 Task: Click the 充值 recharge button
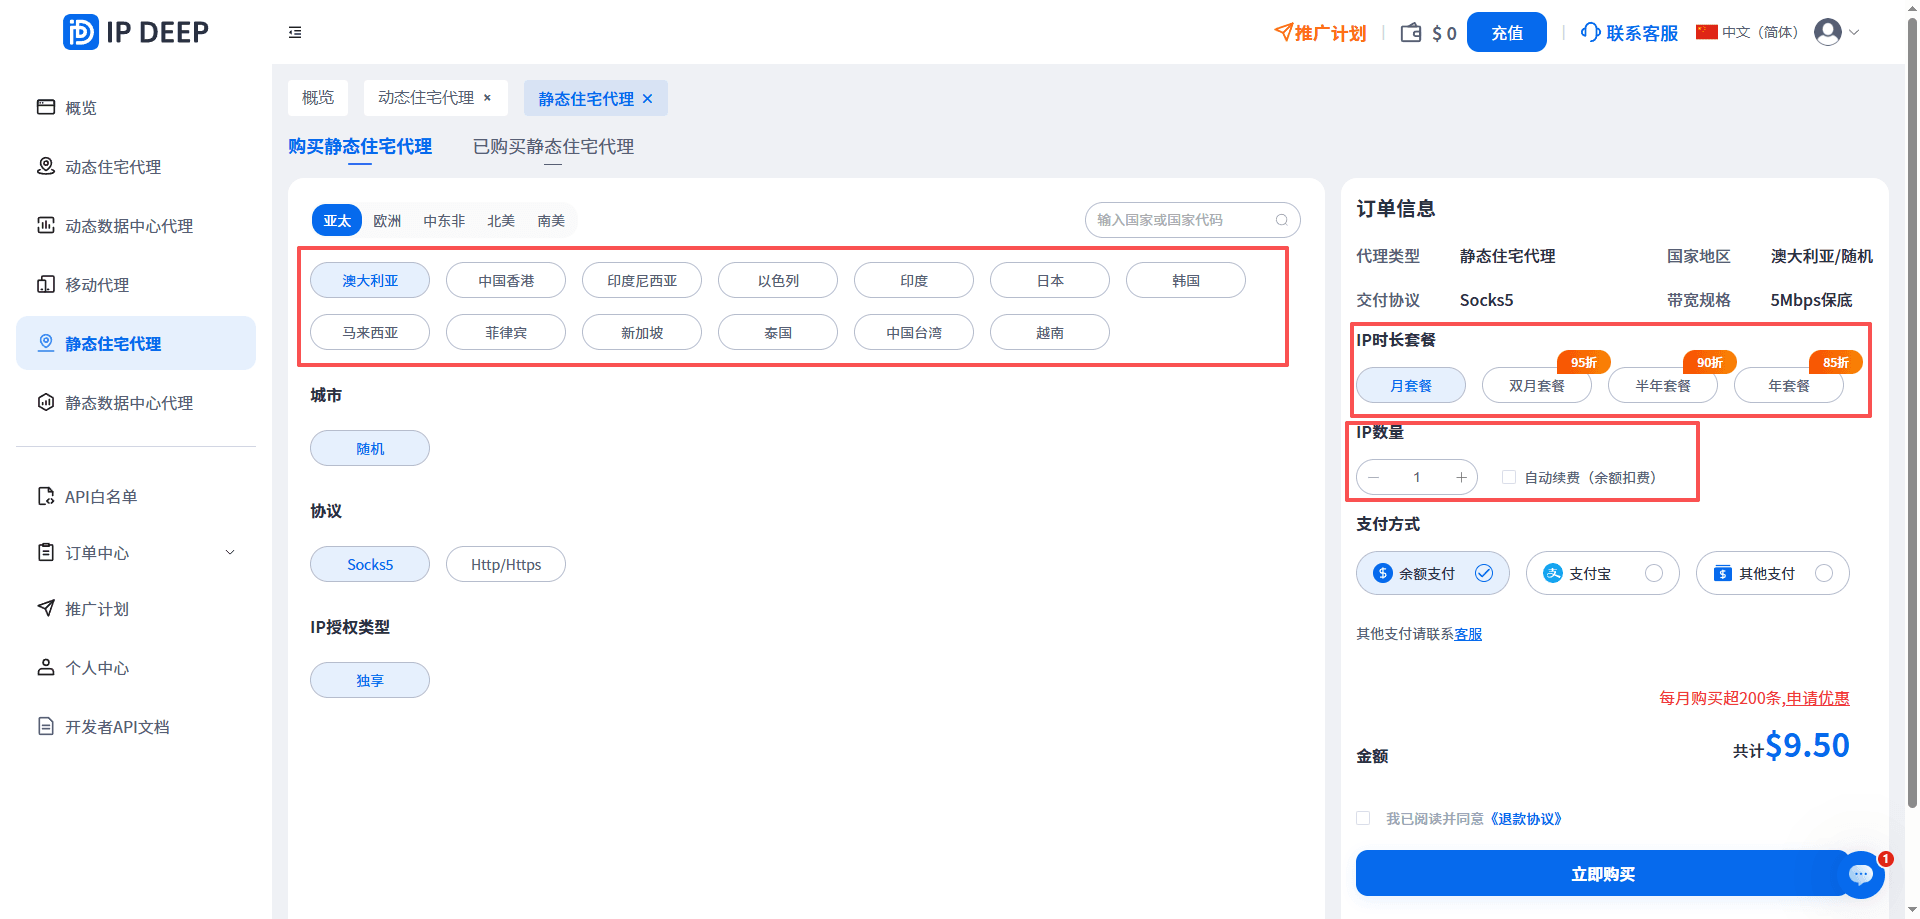[1506, 33]
